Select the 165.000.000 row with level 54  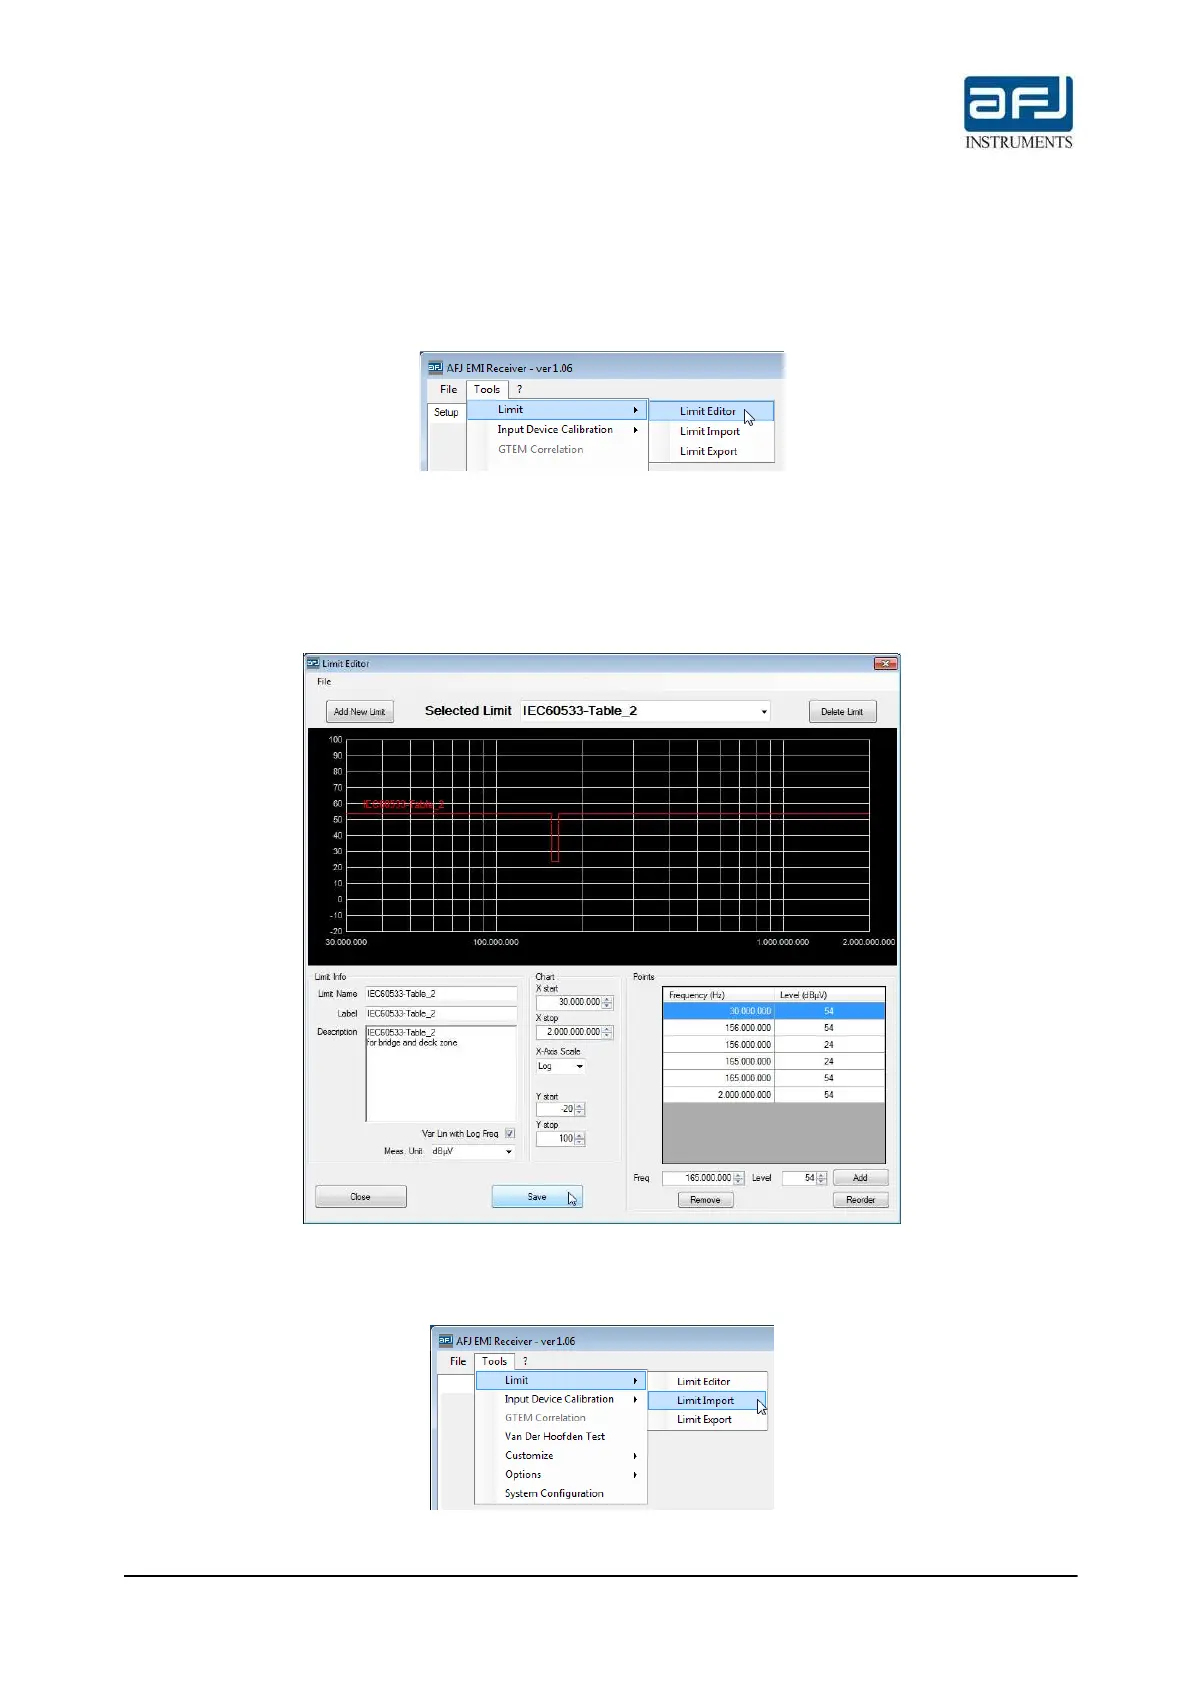click(x=774, y=1078)
